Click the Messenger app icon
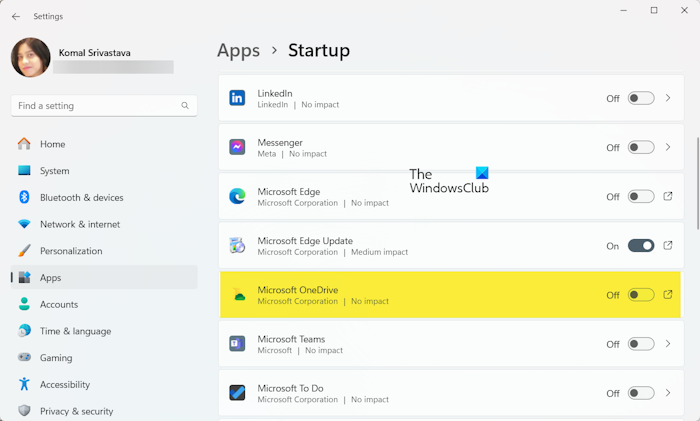The image size is (700, 421). coord(237,147)
